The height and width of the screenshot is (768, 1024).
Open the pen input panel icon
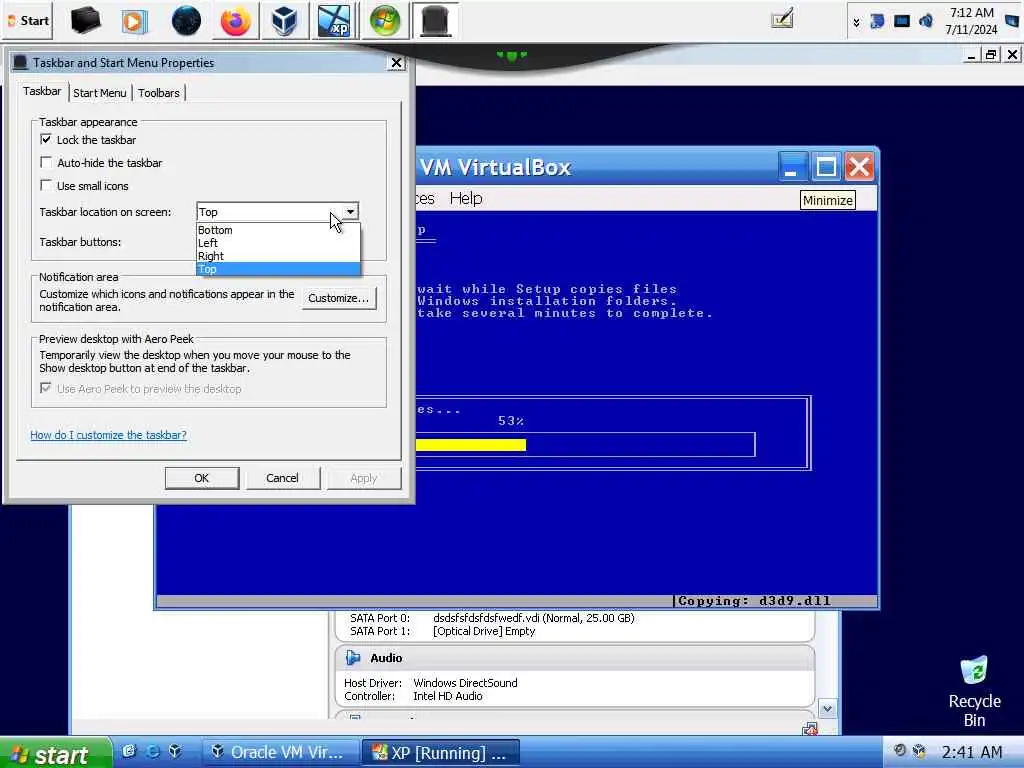[782, 18]
